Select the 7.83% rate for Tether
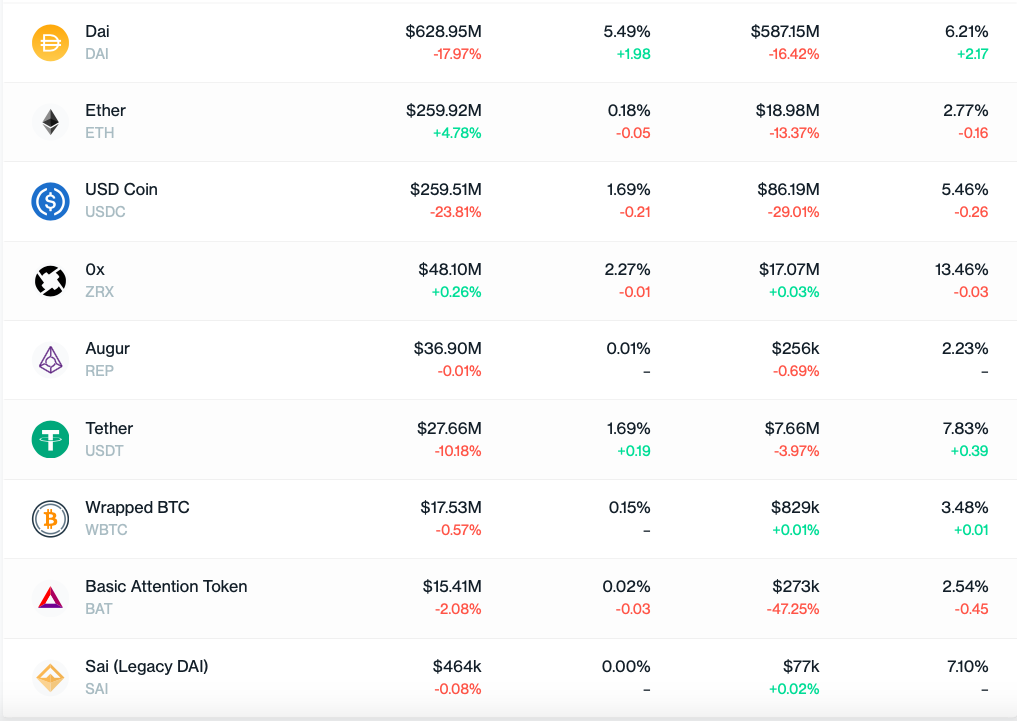Screen dimensions: 1017x721 965,428
